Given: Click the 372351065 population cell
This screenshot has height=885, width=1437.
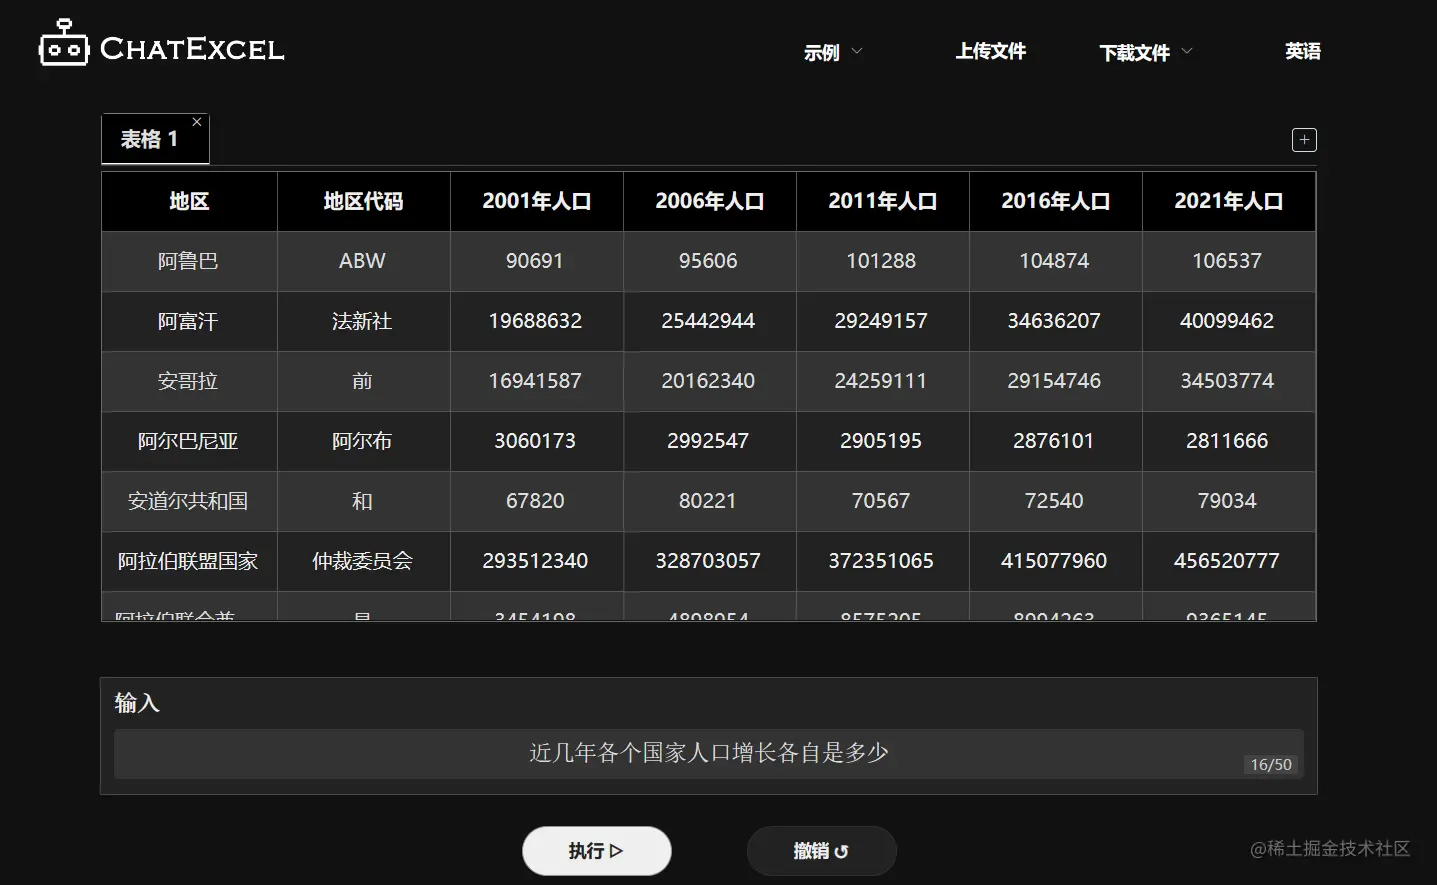Looking at the screenshot, I should pyautogui.click(x=882, y=561).
